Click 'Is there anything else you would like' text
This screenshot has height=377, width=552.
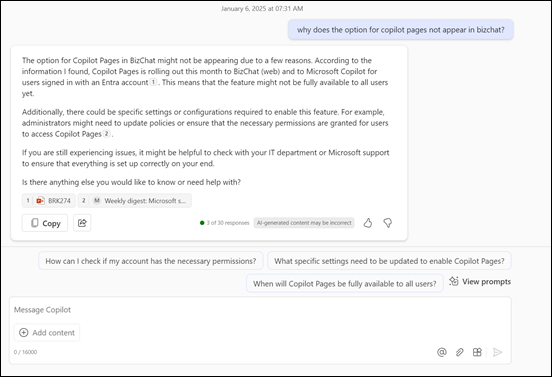[x=131, y=182]
